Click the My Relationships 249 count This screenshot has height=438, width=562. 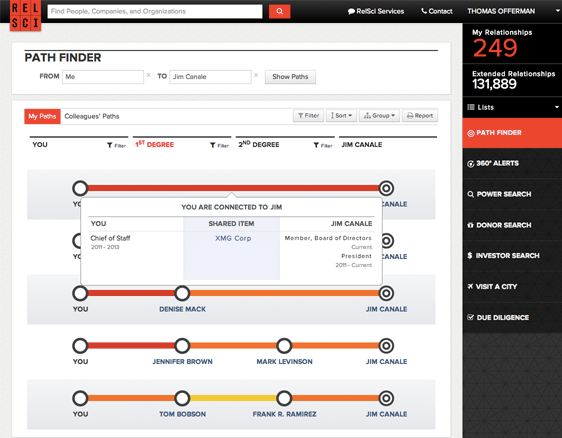click(495, 48)
